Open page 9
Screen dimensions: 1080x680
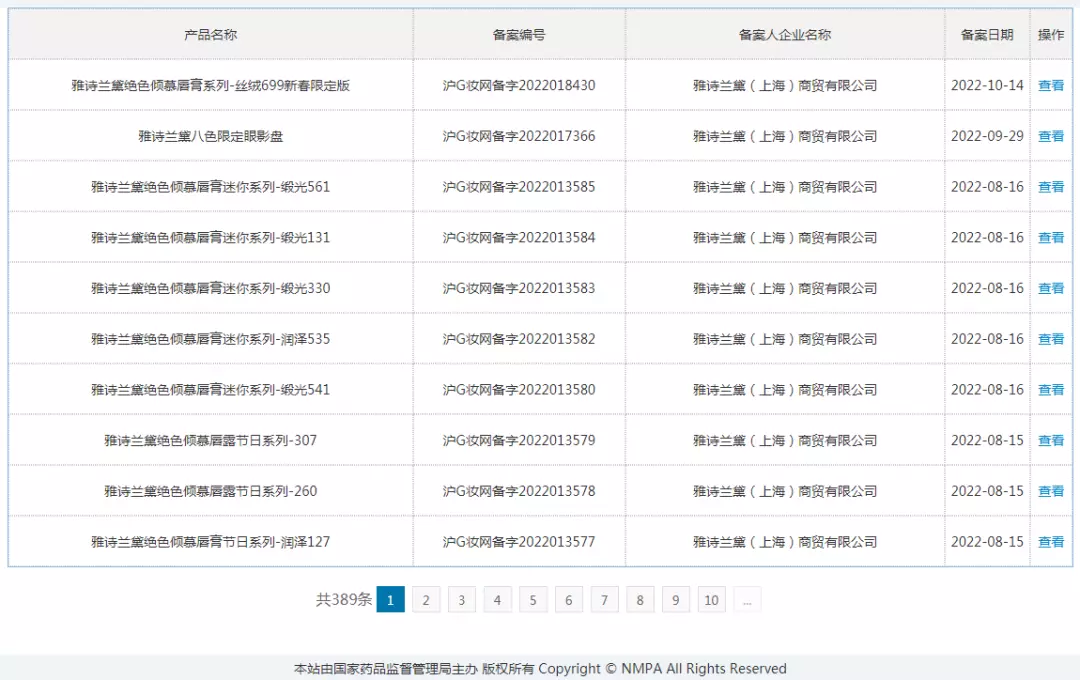pyautogui.click(x=676, y=599)
